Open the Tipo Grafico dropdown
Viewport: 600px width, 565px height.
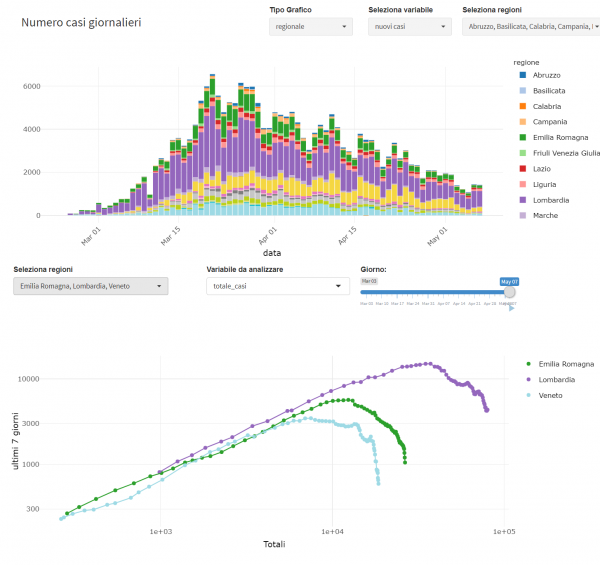click(x=310, y=28)
